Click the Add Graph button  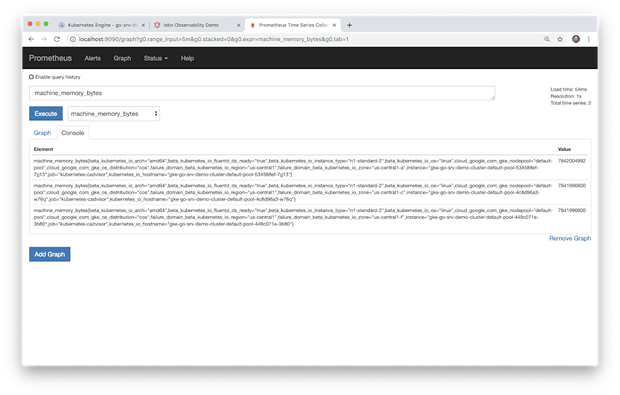click(x=49, y=254)
